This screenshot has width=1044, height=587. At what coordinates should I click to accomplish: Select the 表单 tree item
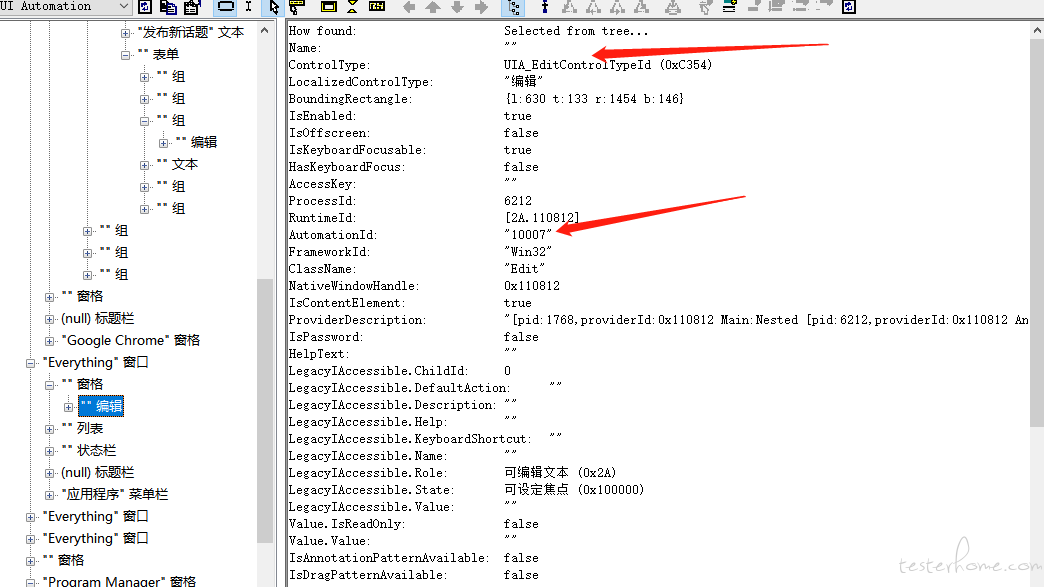click(x=158, y=54)
